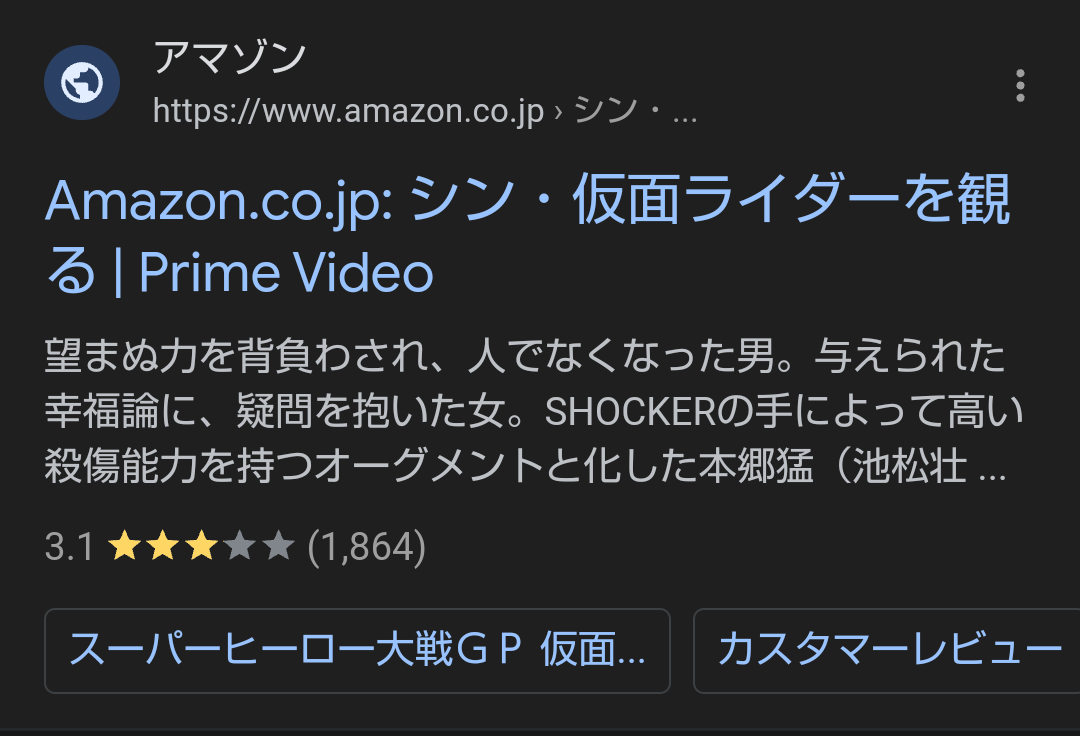1080x736 pixels.
Task: Click the fifth grey rating star
Action: (278, 546)
